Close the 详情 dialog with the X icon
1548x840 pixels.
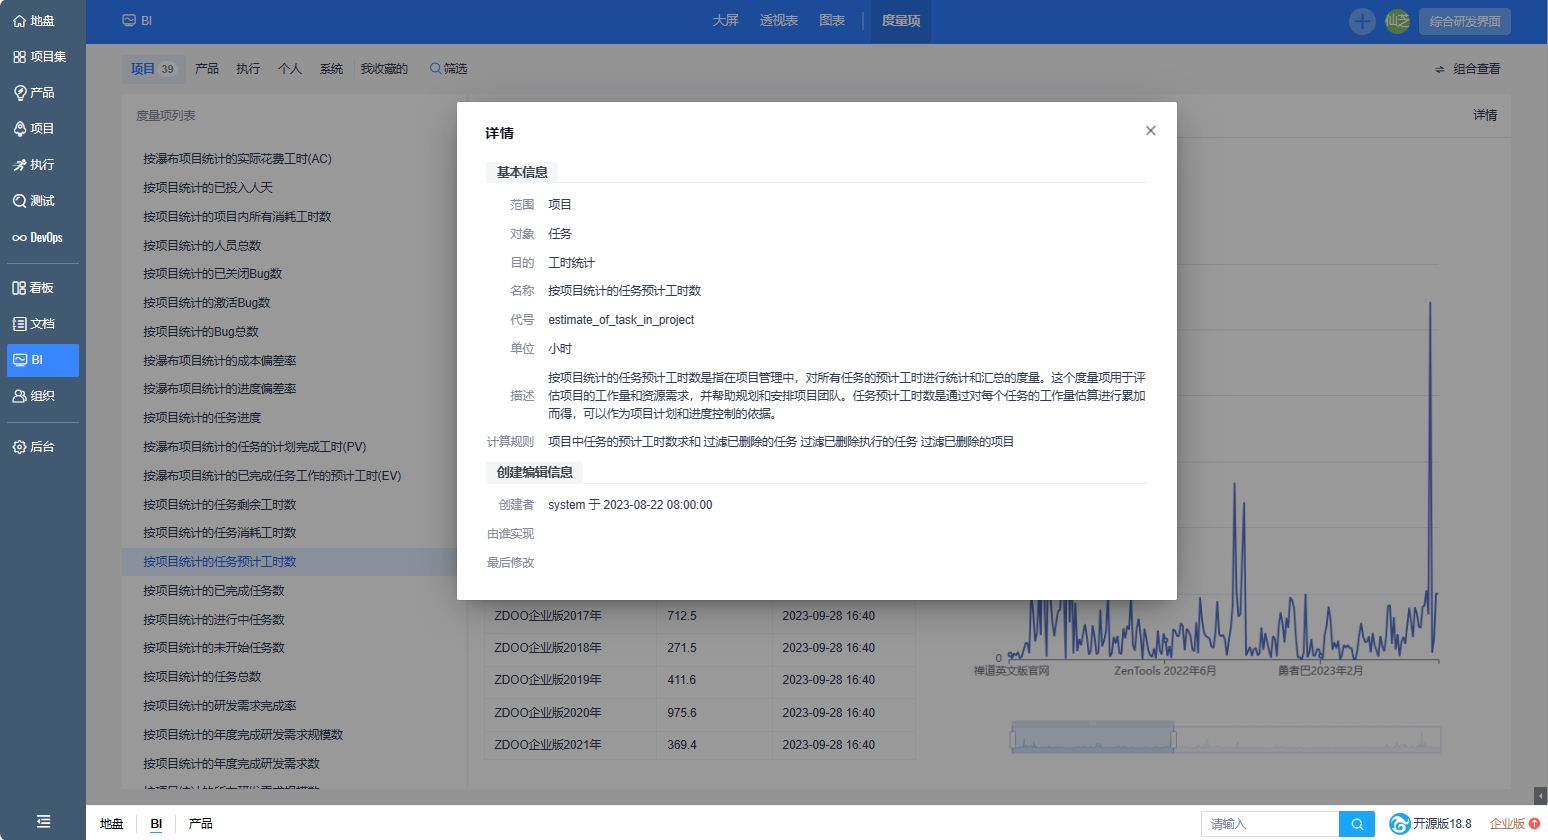tap(1150, 131)
